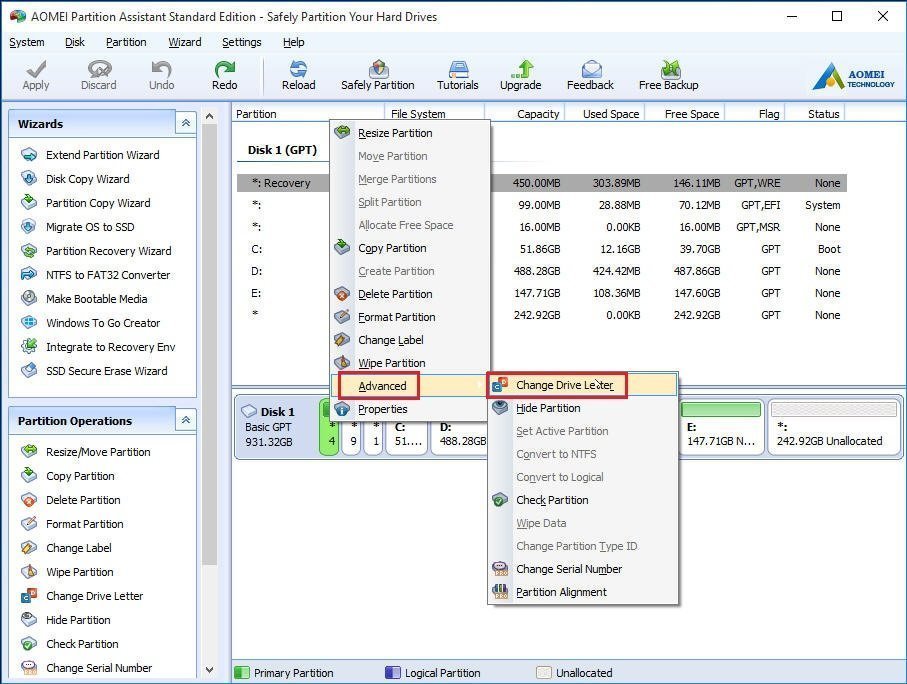907x684 pixels.
Task: Click sidebar scrollbar down arrow
Action: coord(209,670)
